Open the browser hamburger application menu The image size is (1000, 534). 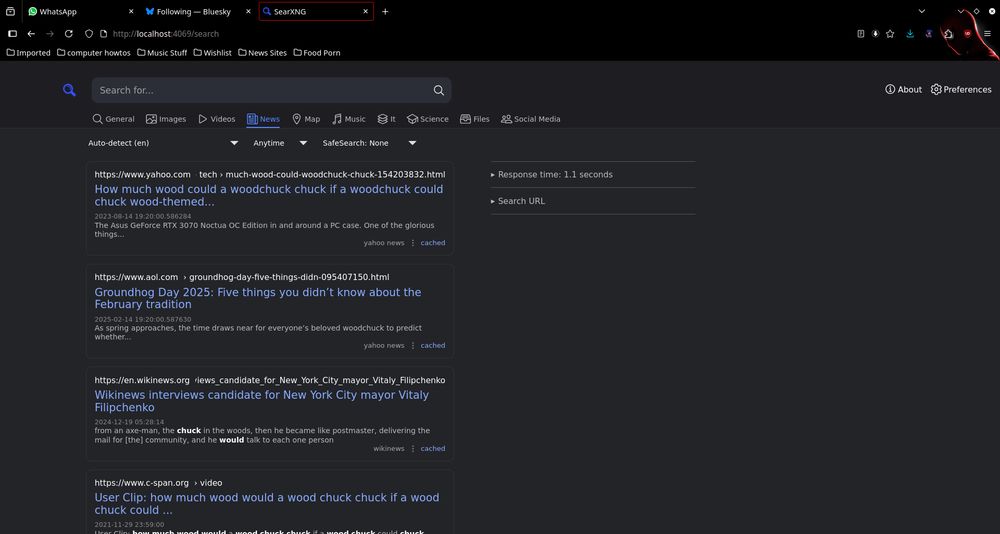pos(987,34)
